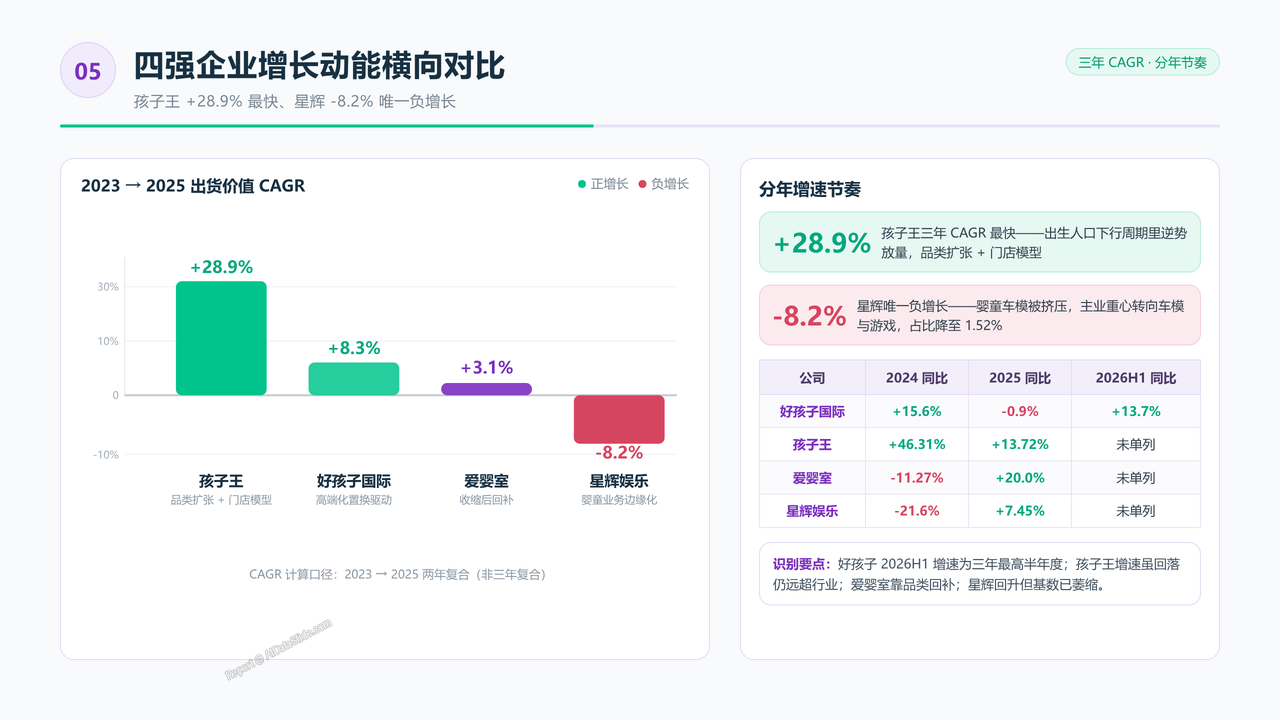
Task: Click the CAGR 计算口径 footnote
Action: (400, 574)
